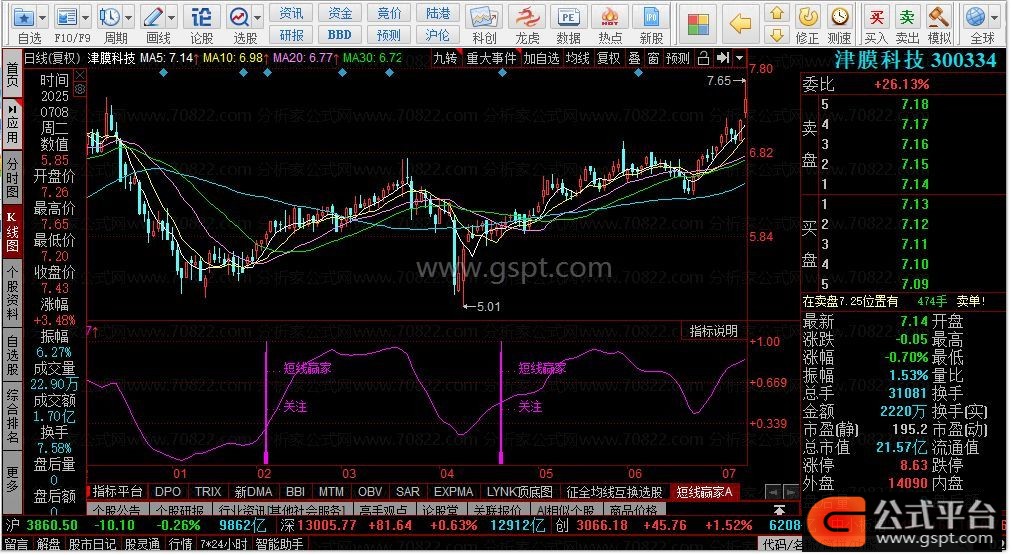Switch to 综合排名 sidebar tab
Image resolution: width=1012 pixels, height=555 pixels.
12,416
